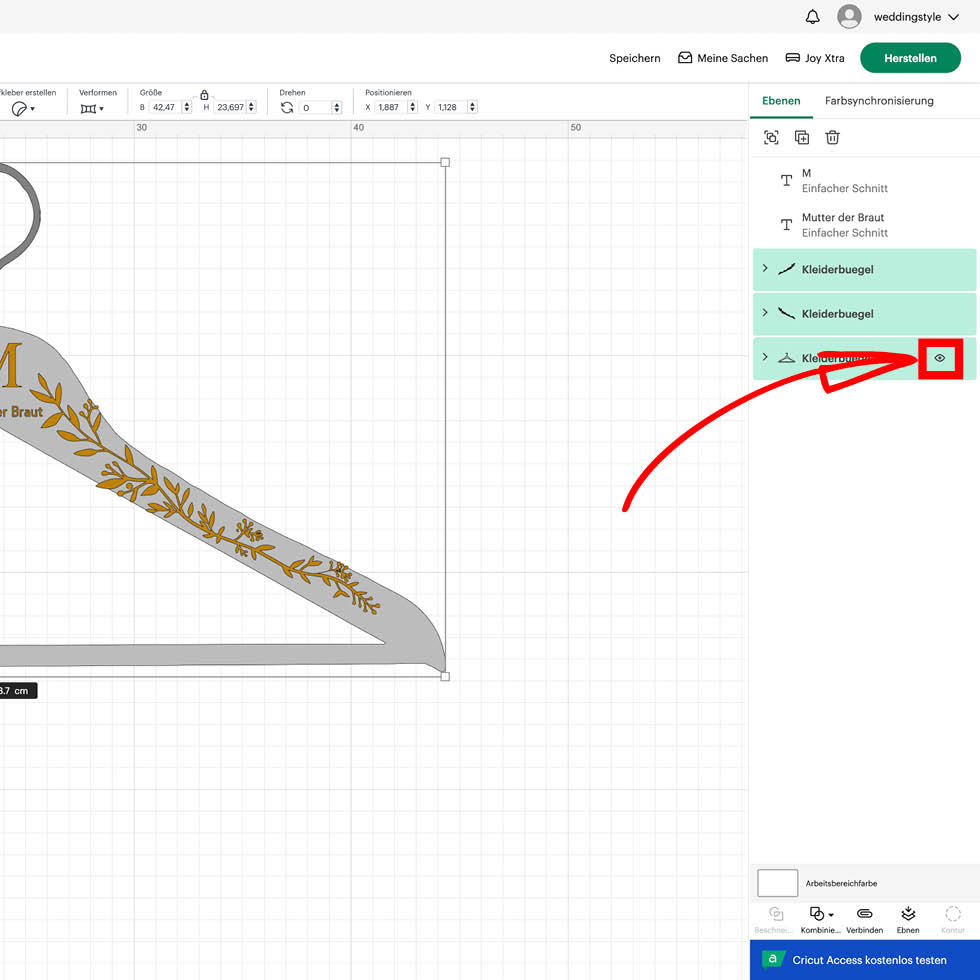Click the rotate icon under Drehen
The height and width of the screenshot is (980, 980).
click(x=287, y=107)
